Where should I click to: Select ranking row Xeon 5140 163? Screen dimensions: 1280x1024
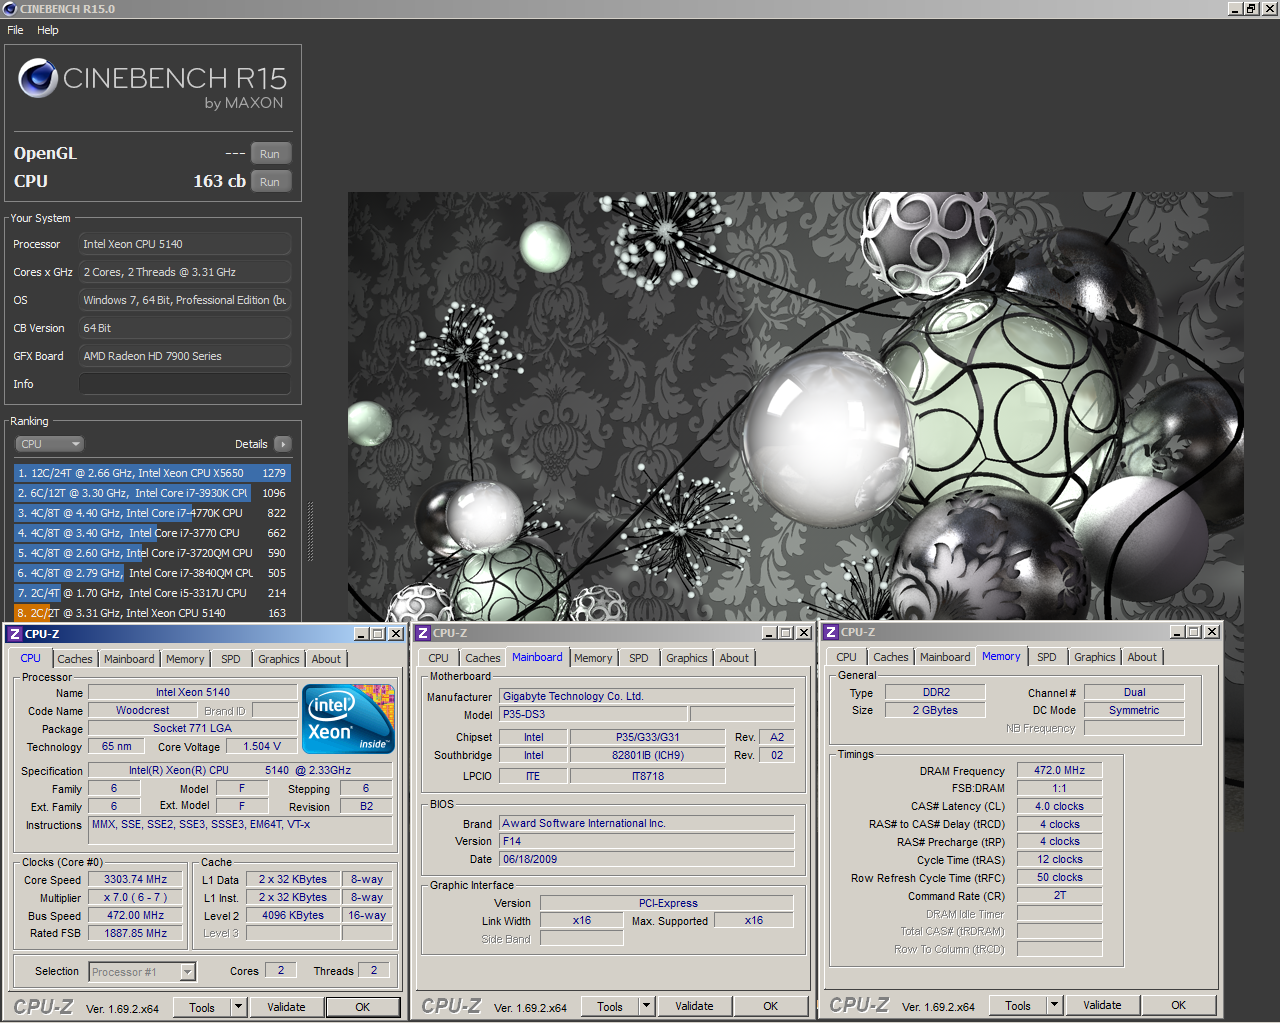(x=152, y=613)
